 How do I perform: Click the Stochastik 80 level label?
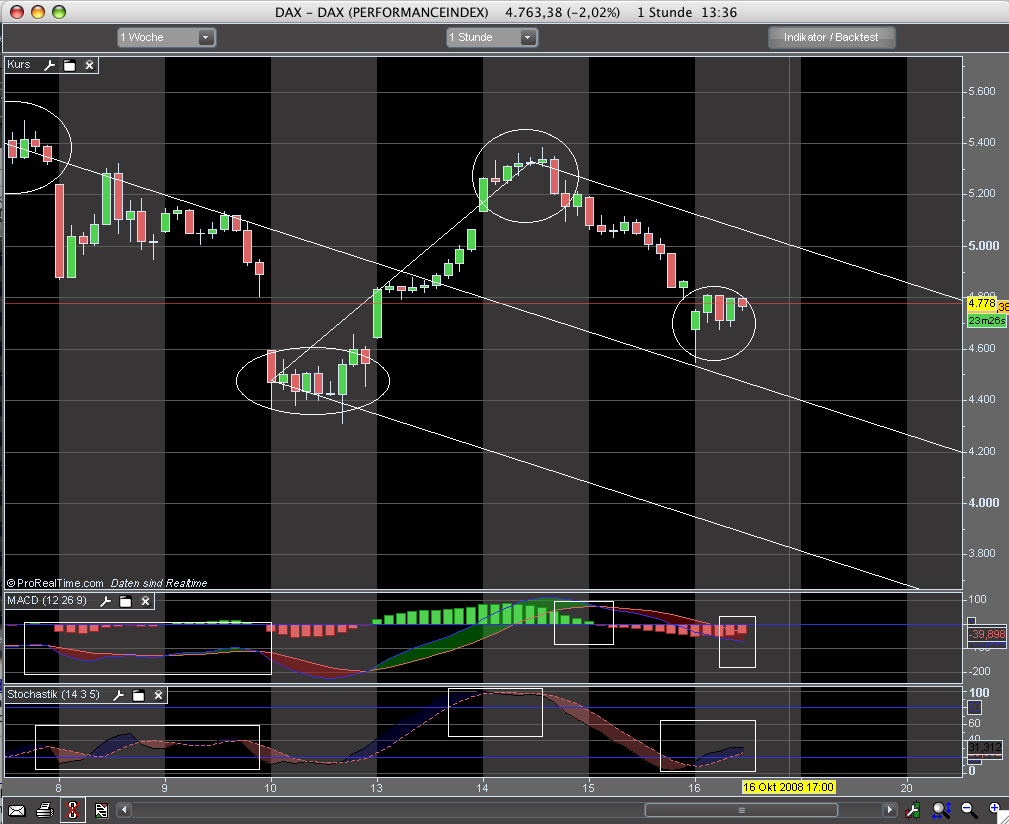pyautogui.click(x=974, y=708)
